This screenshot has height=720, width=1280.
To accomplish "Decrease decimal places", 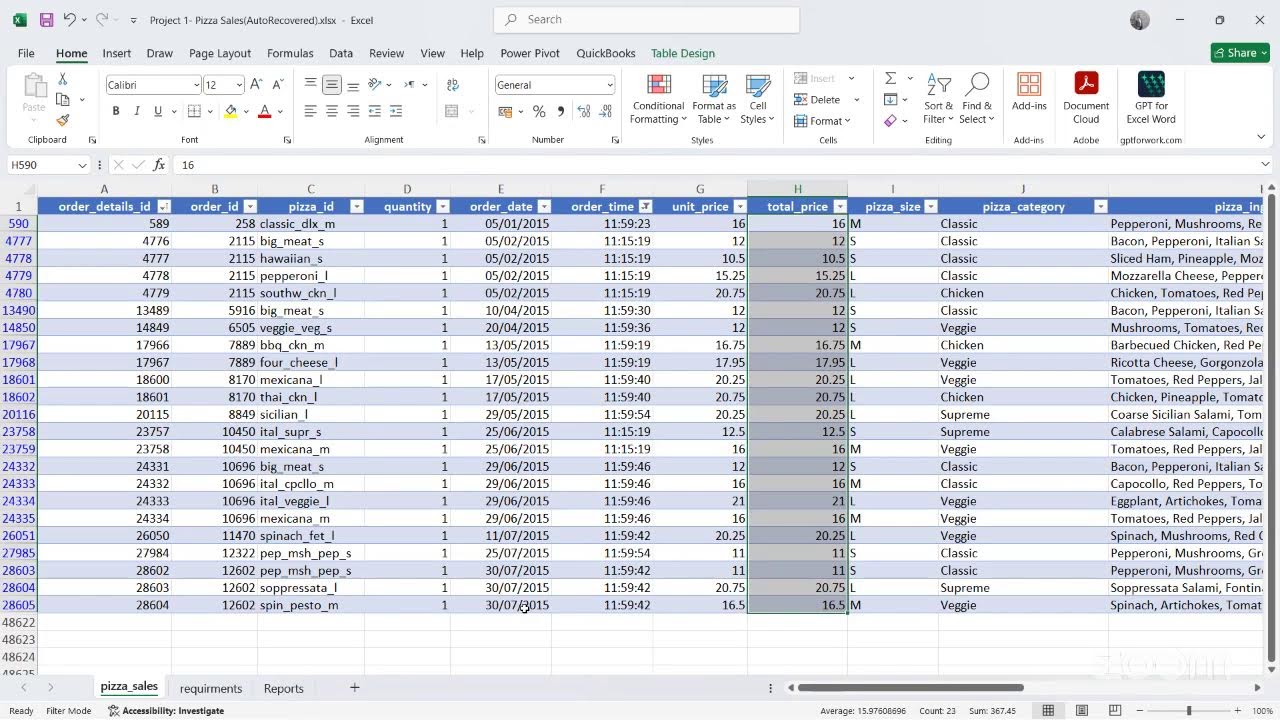I will pyautogui.click(x=604, y=111).
